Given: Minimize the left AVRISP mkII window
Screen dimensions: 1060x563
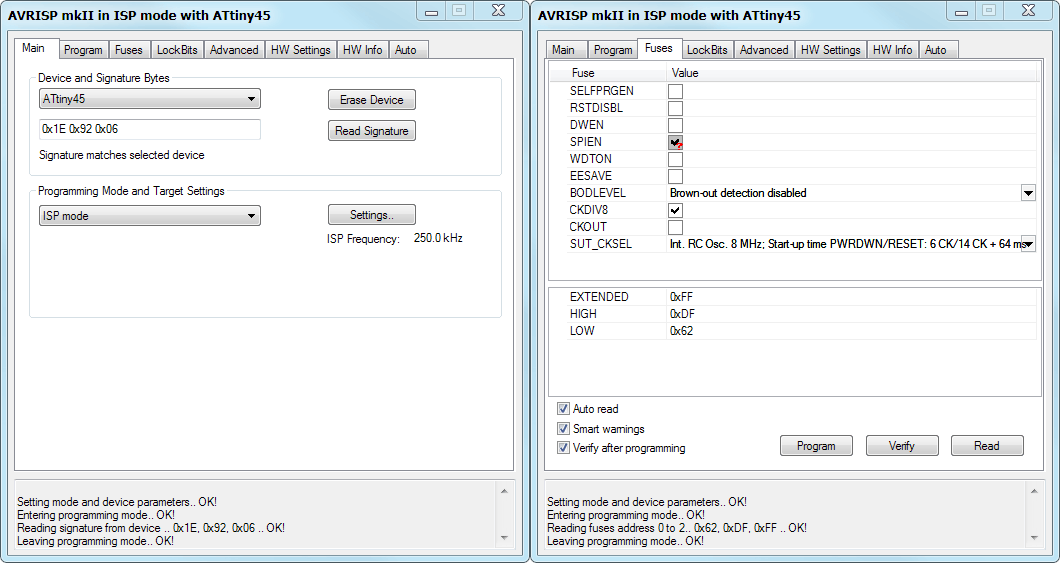Looking at the screenshot, I should [x=431, y=11].
